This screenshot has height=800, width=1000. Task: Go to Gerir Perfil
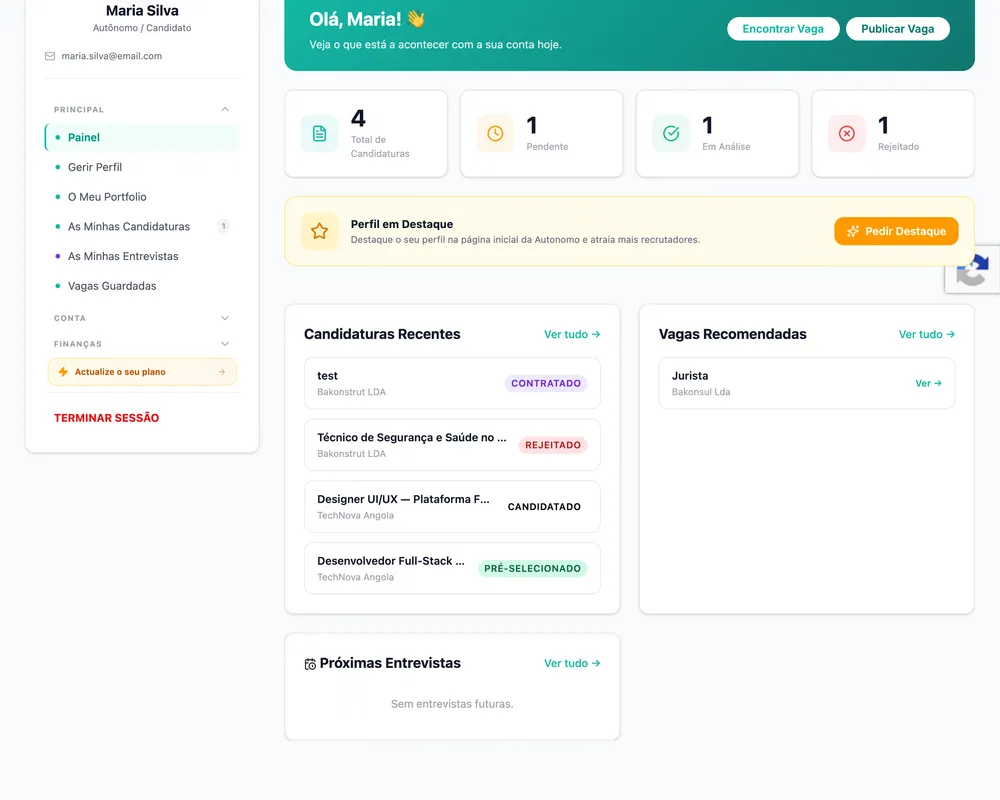142,167
